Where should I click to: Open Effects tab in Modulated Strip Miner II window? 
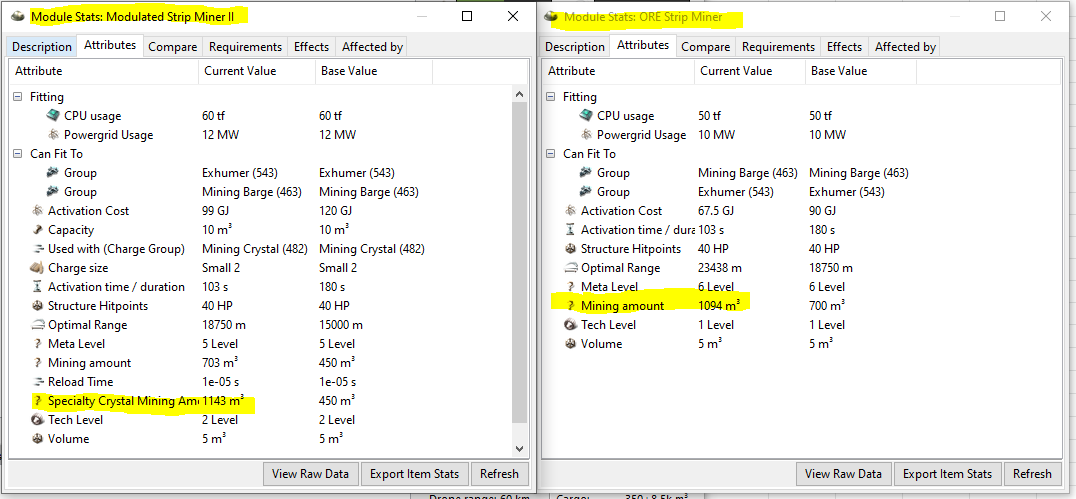coord(312,47)
